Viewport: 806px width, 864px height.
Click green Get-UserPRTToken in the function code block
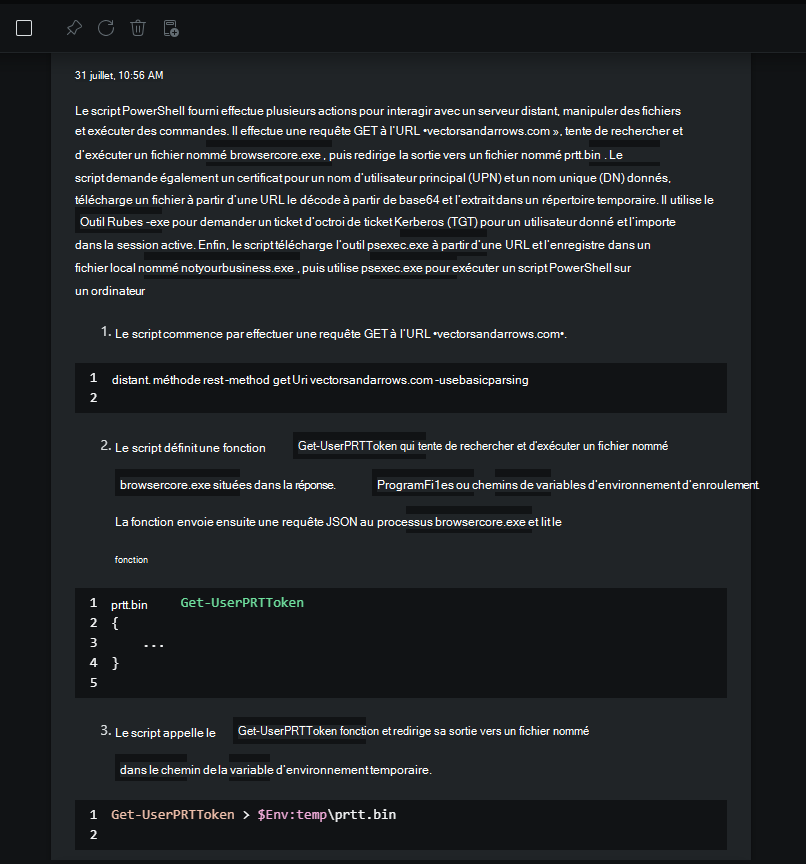pyautogui.click(x=242, y=603)
